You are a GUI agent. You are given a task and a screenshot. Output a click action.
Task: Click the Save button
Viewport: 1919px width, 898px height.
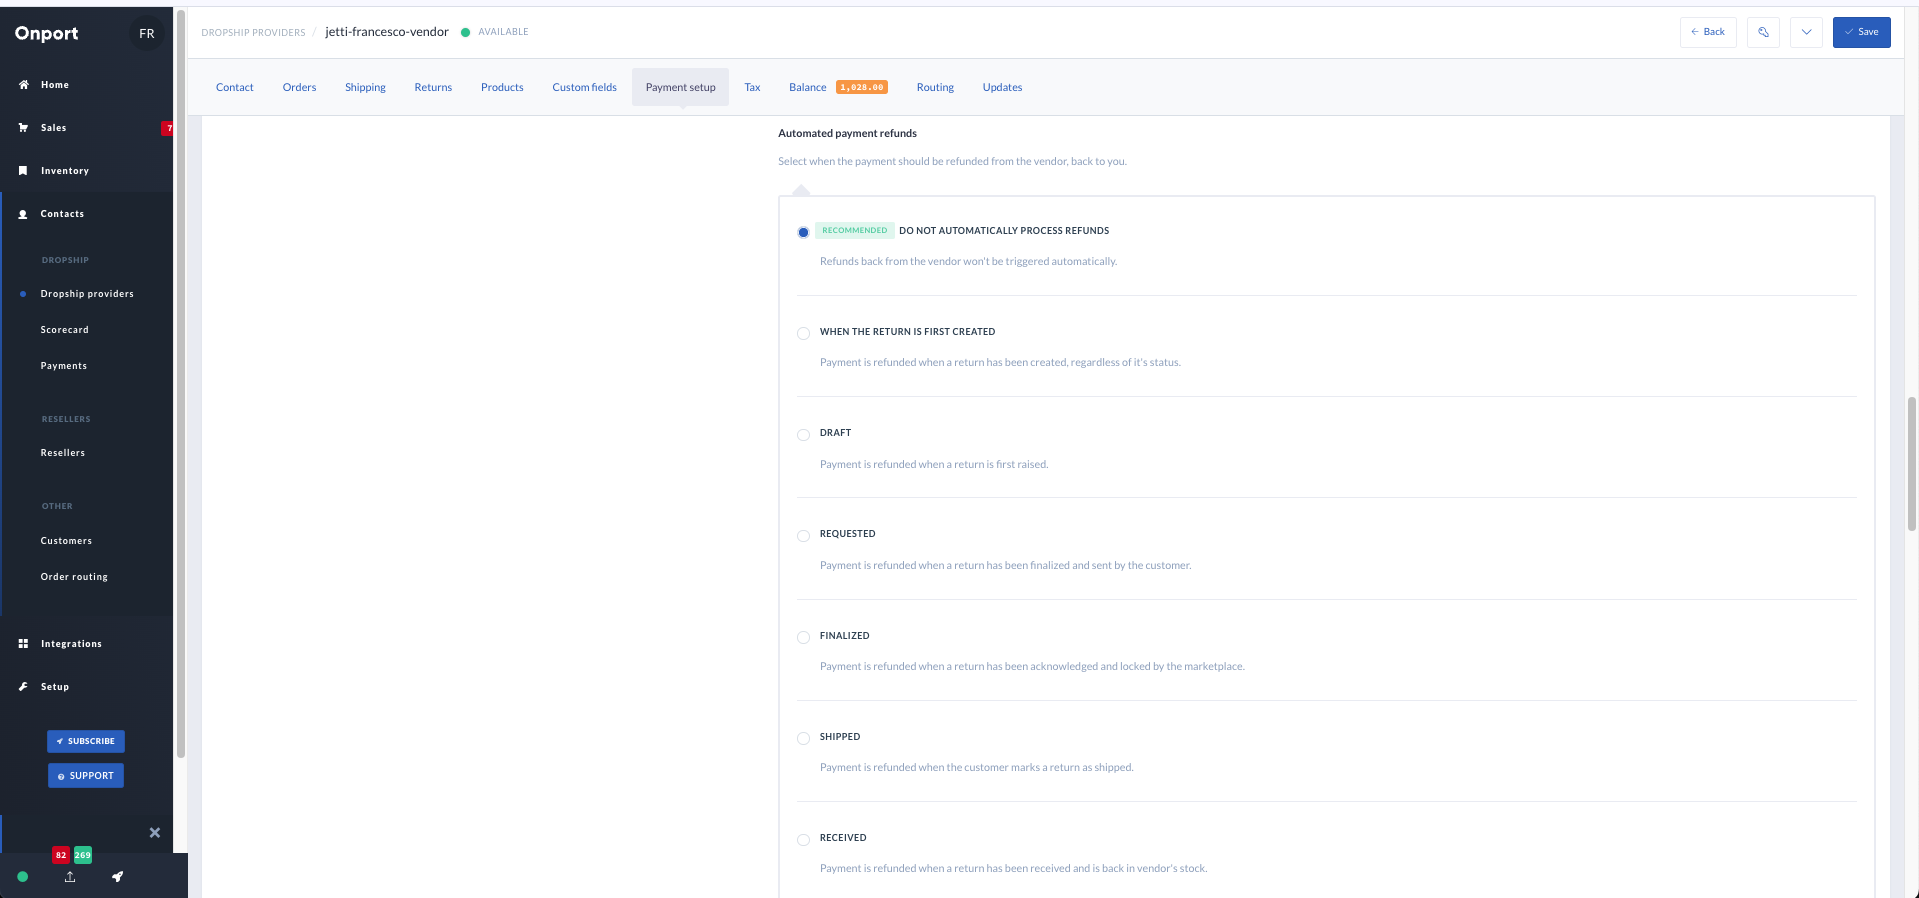[1861, 32]
